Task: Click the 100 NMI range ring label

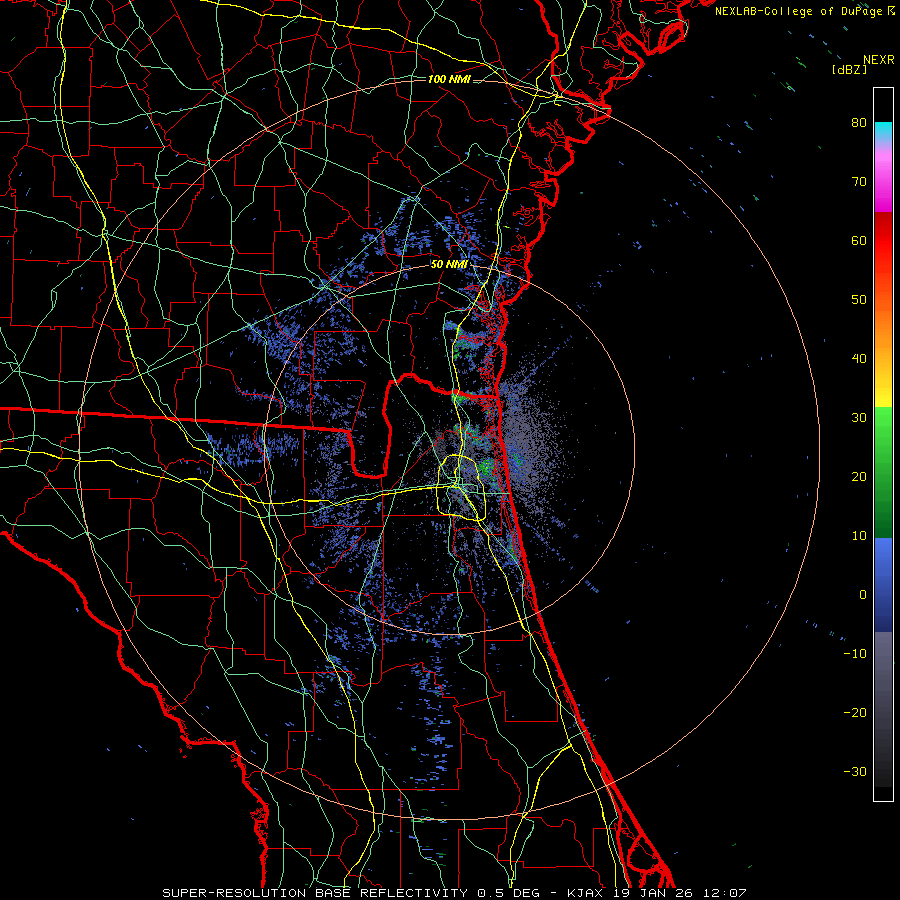Action: [x=449, y=79]
